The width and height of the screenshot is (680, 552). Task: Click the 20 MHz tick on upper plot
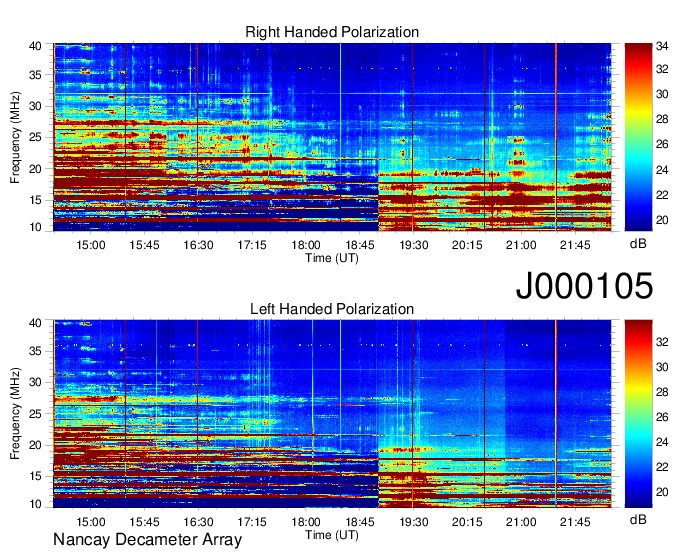(35, 169)
